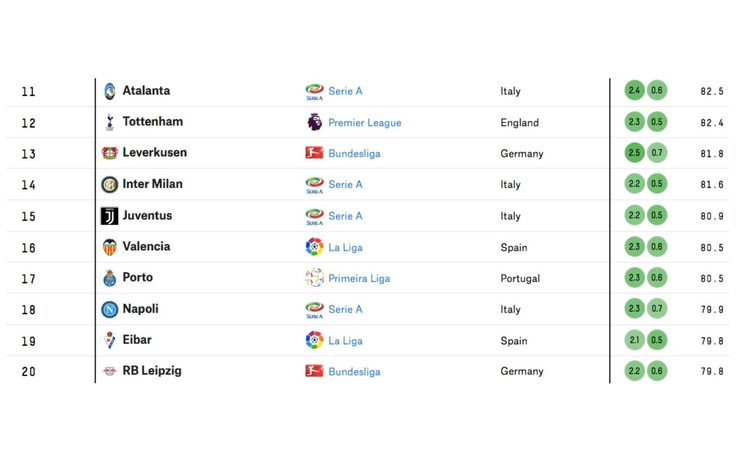Click the Leverkusen club crest icon
738x462 pixels.
point(109,153)
